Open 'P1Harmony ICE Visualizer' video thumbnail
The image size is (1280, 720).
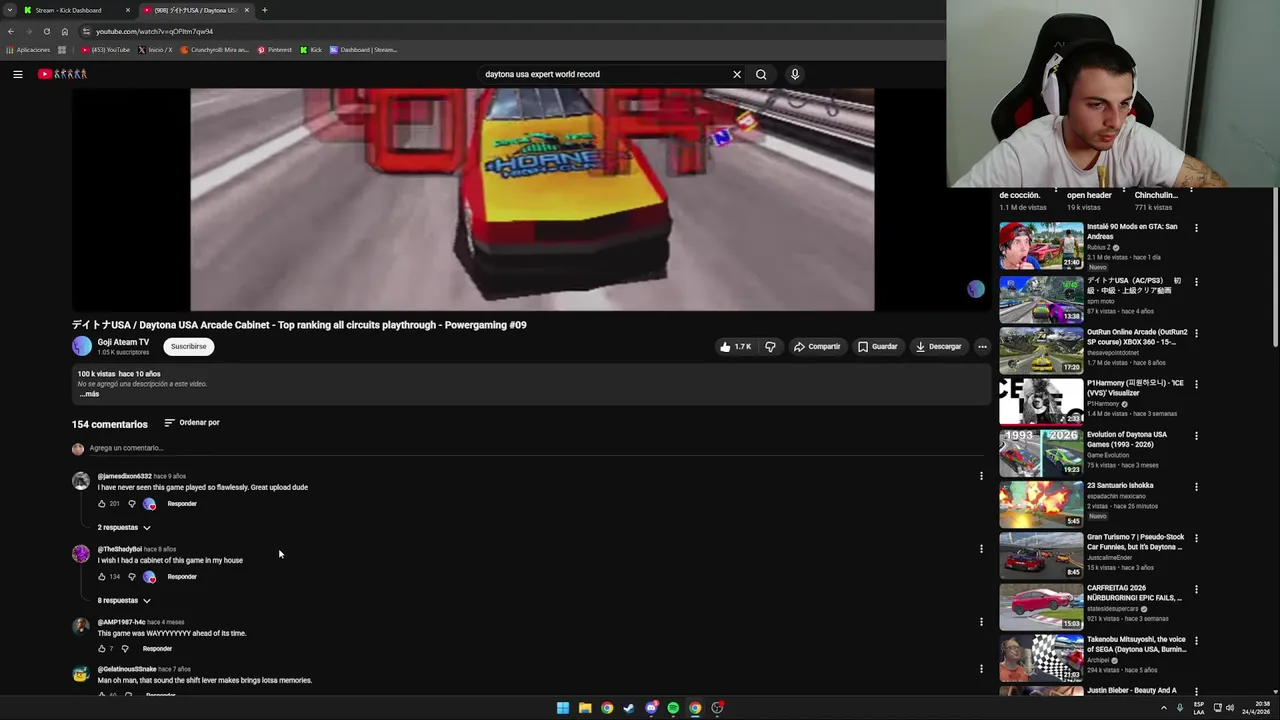(1041, 401)
